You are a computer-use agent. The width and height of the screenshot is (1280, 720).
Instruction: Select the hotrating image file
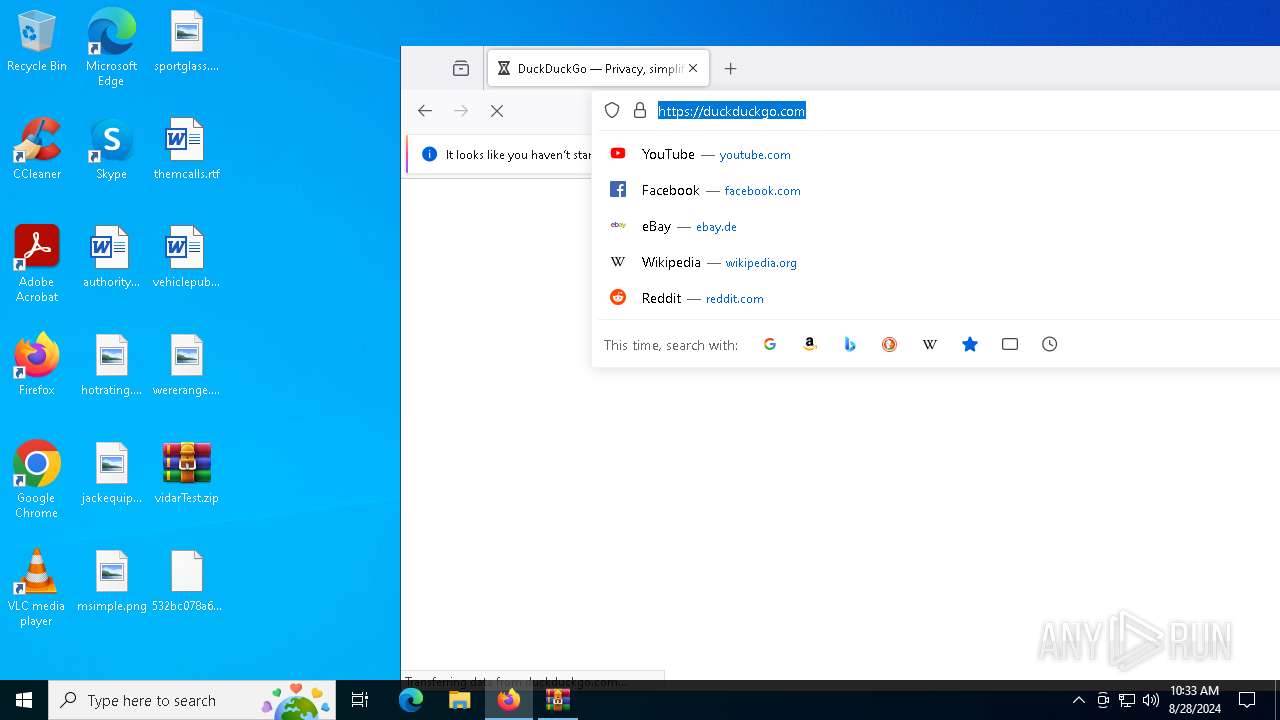point(111,366)
